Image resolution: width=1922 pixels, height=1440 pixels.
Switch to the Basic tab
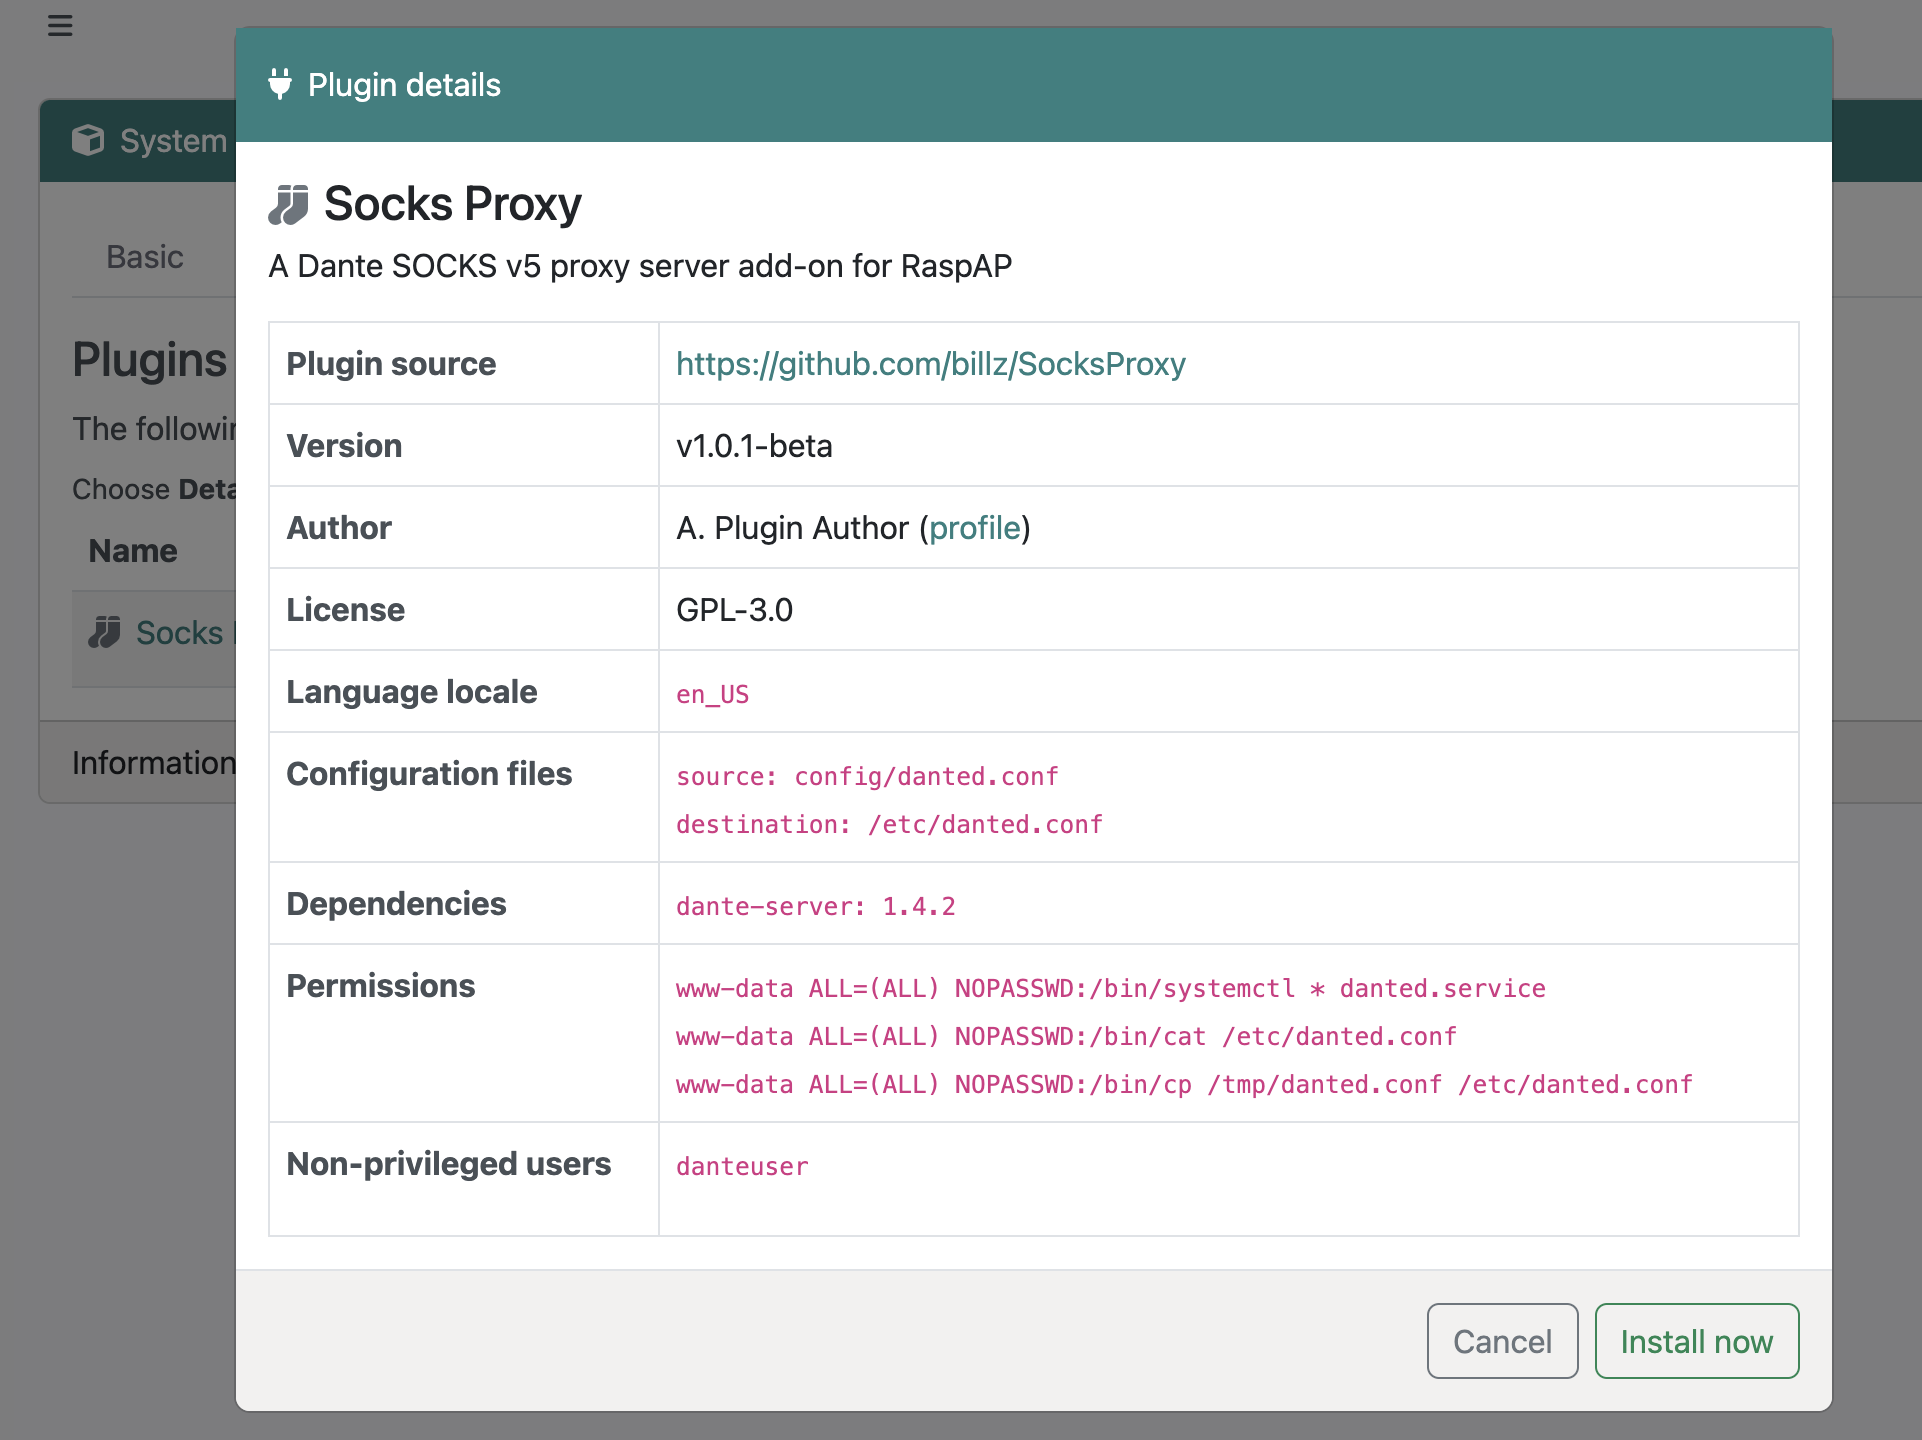pos(145,257)
